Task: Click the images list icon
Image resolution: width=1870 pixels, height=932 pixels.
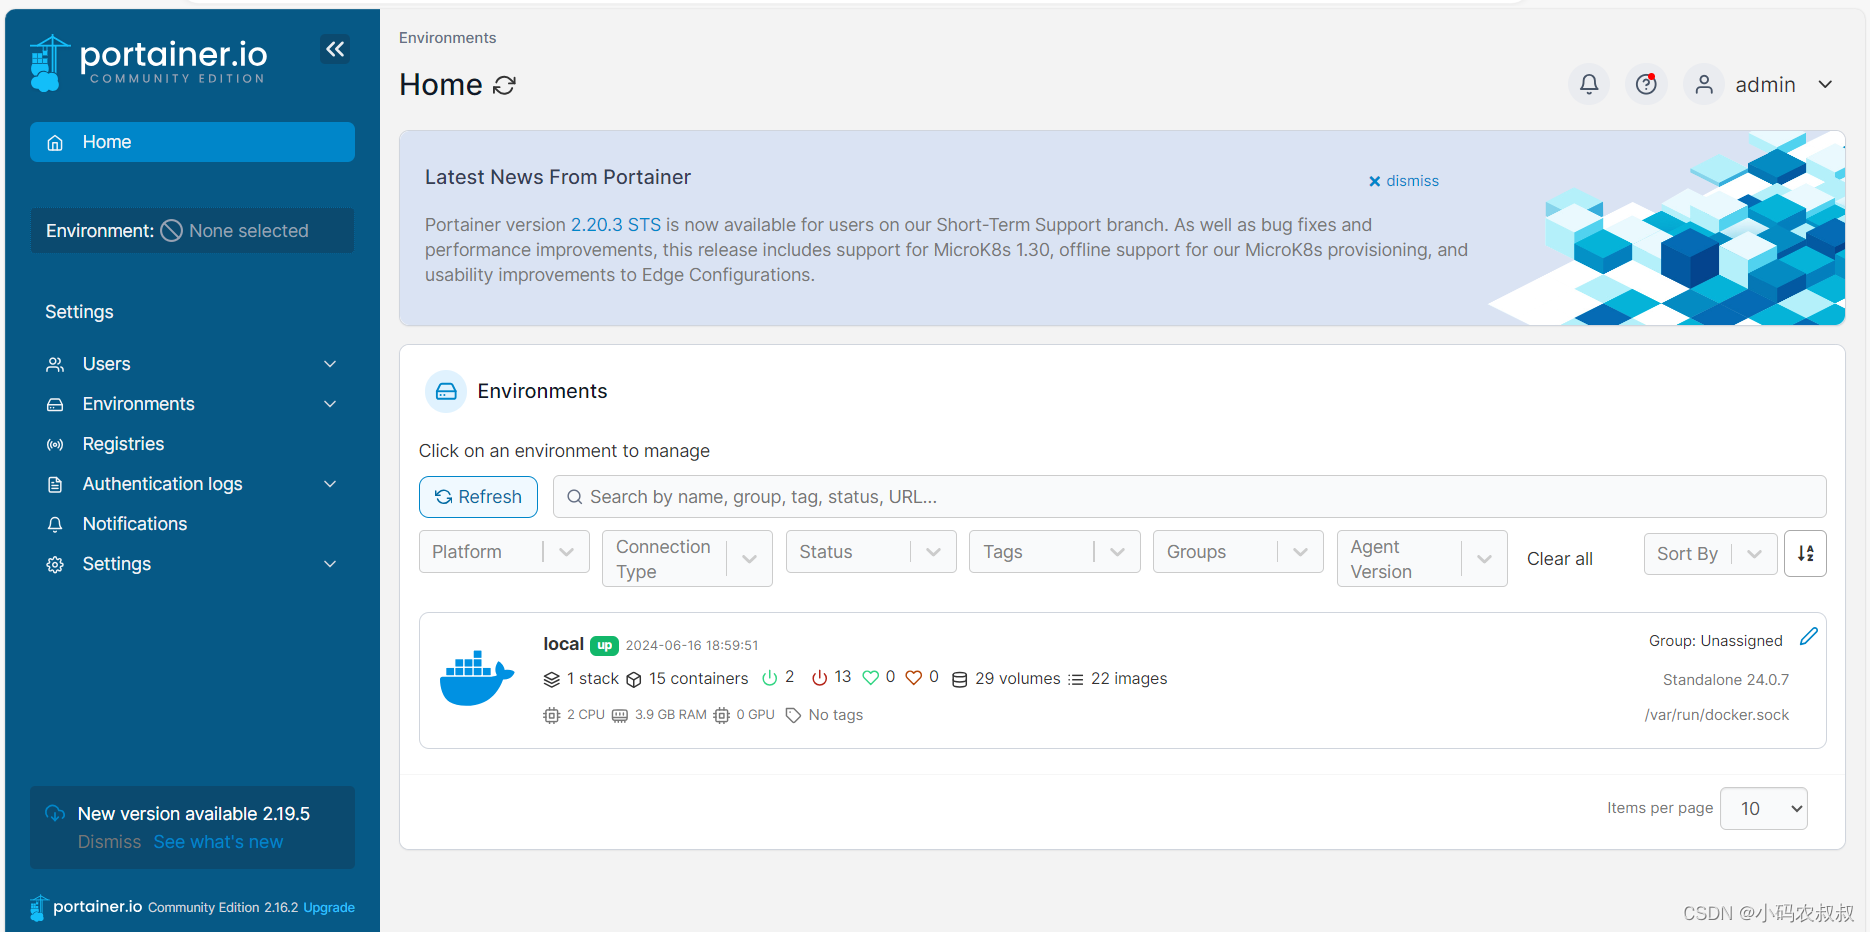Action: [x=1076, y=680]
